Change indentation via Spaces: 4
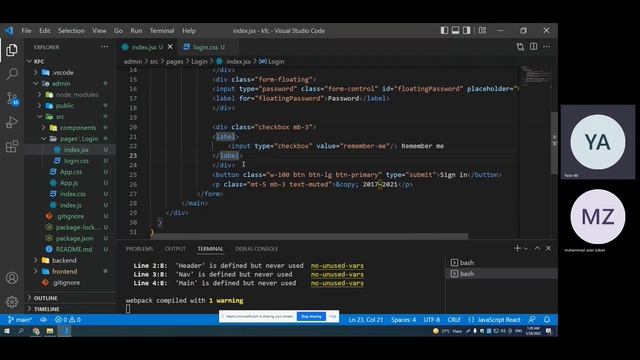 click(x=403, y=320)
